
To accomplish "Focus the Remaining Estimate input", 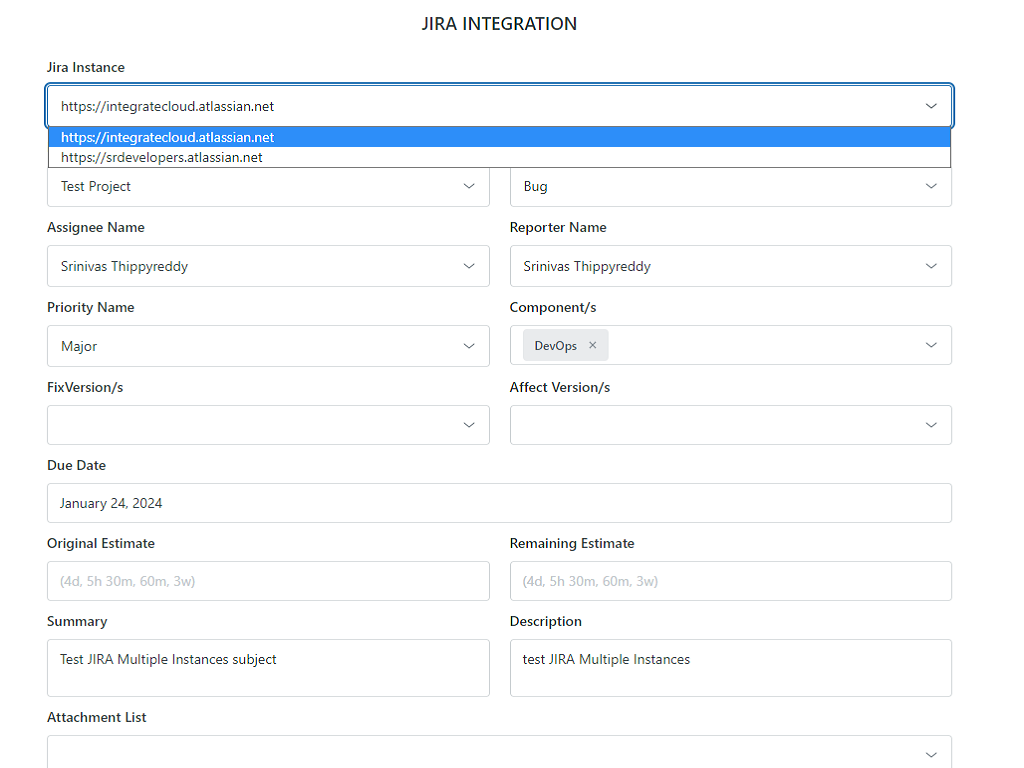I will 730,581.
